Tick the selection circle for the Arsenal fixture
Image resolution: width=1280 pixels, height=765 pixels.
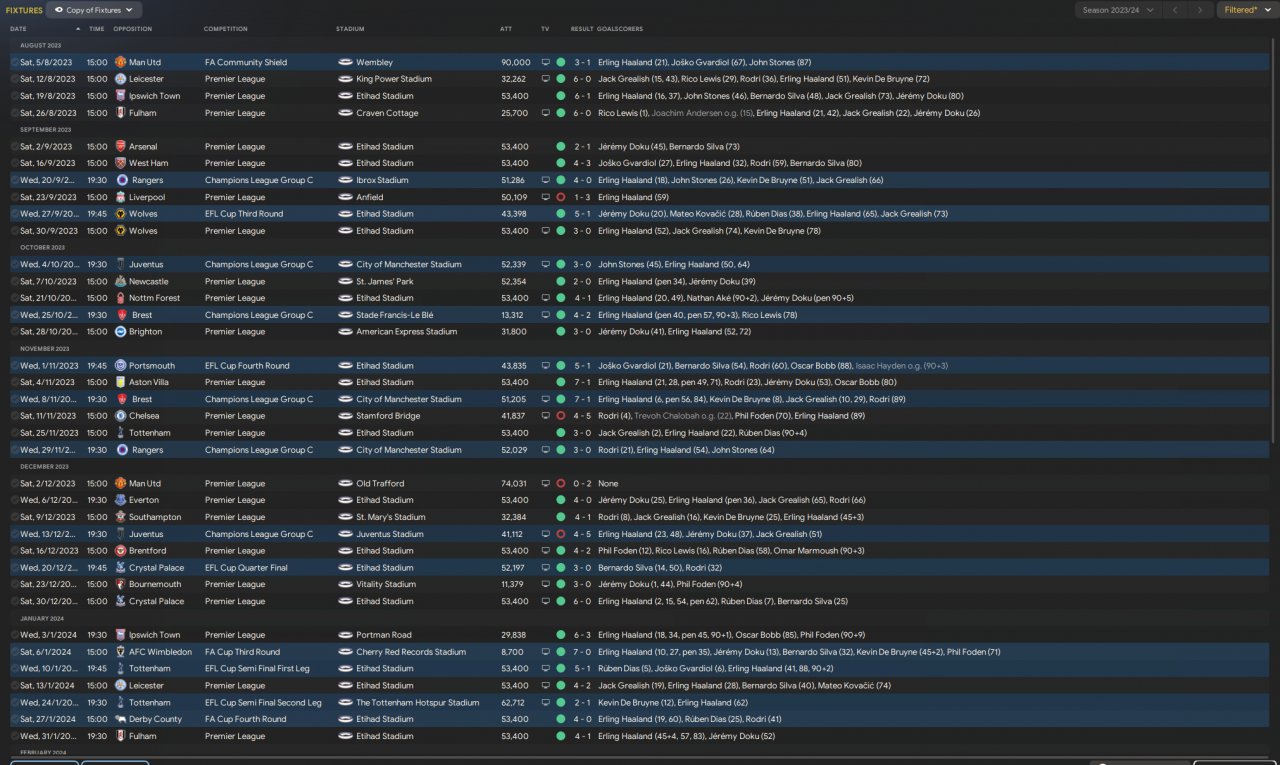click(x=15, y=147)
